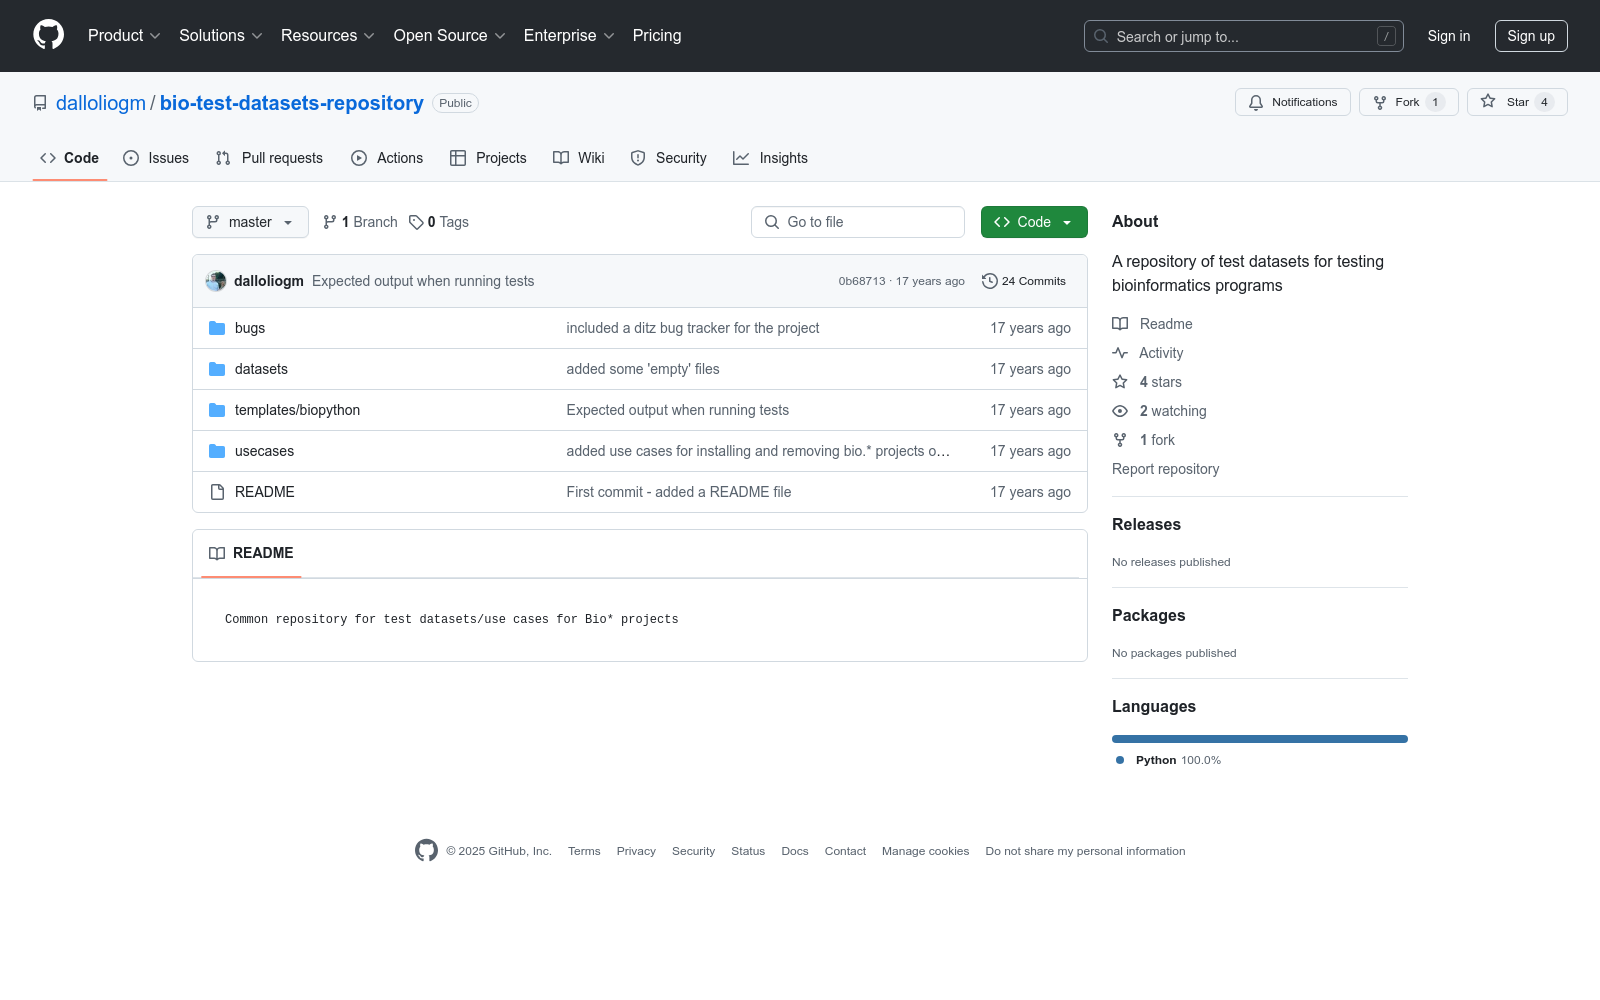This screenshot has height=1000, width=1600.
Task: Click the search magnifier icon in header
Action: point(1101,36)
